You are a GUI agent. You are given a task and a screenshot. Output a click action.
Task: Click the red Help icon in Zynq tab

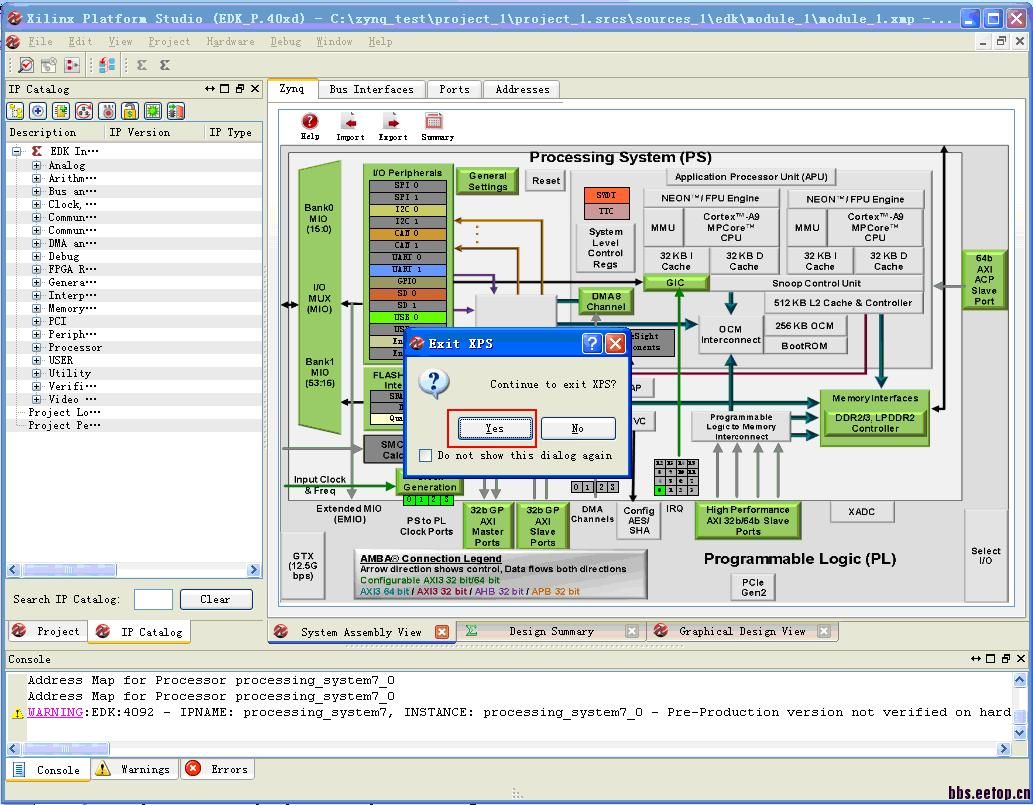point(310,122)
